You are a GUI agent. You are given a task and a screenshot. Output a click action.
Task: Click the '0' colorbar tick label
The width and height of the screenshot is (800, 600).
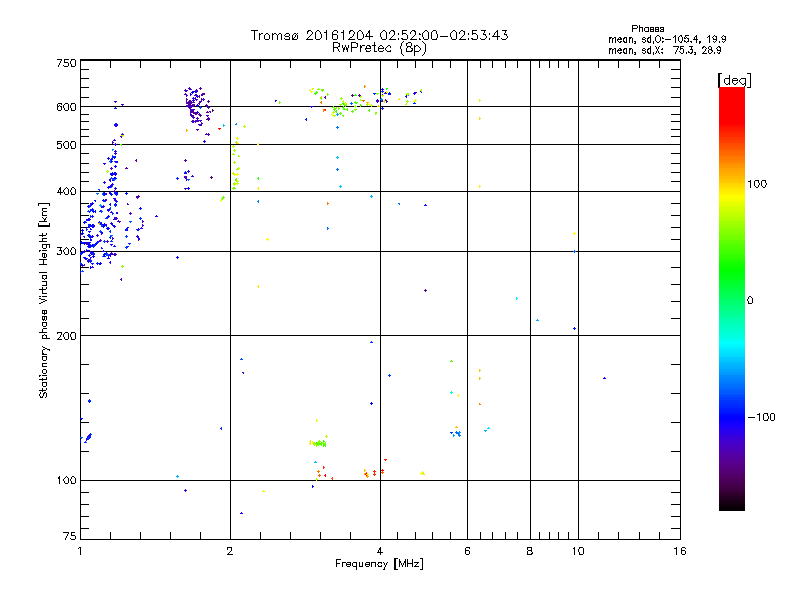pos(750,300)
